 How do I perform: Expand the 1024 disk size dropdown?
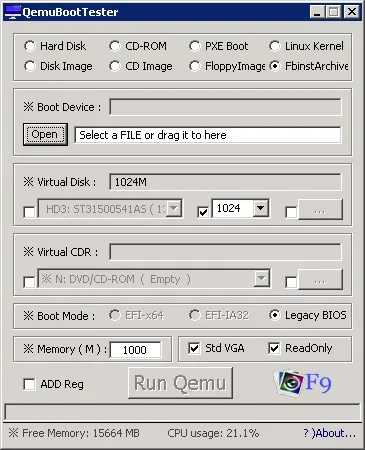point(261,208)
